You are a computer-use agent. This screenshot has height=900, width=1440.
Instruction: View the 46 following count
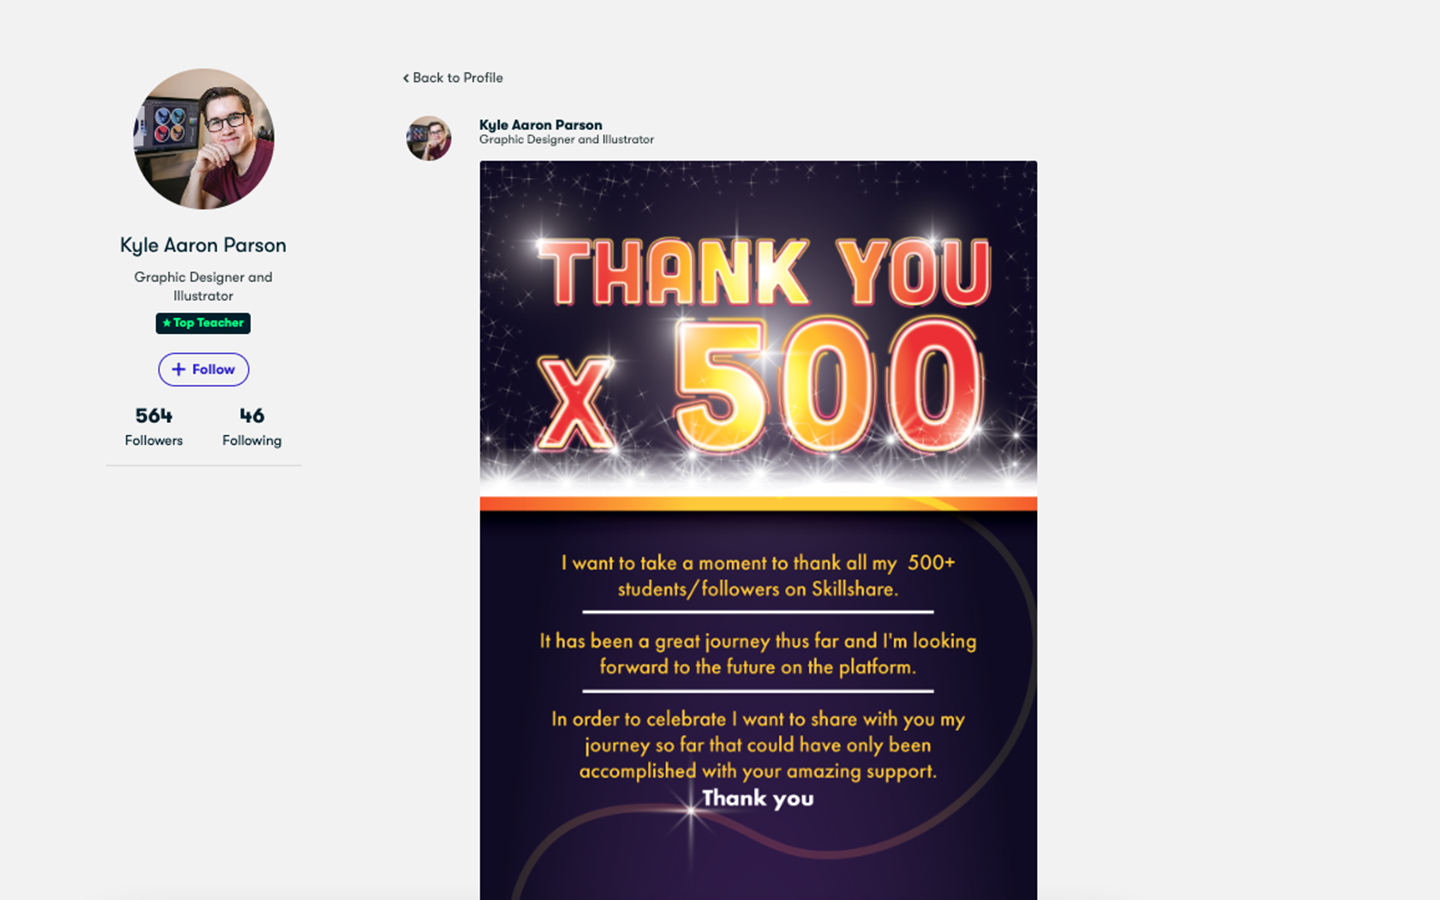[252, 415]
